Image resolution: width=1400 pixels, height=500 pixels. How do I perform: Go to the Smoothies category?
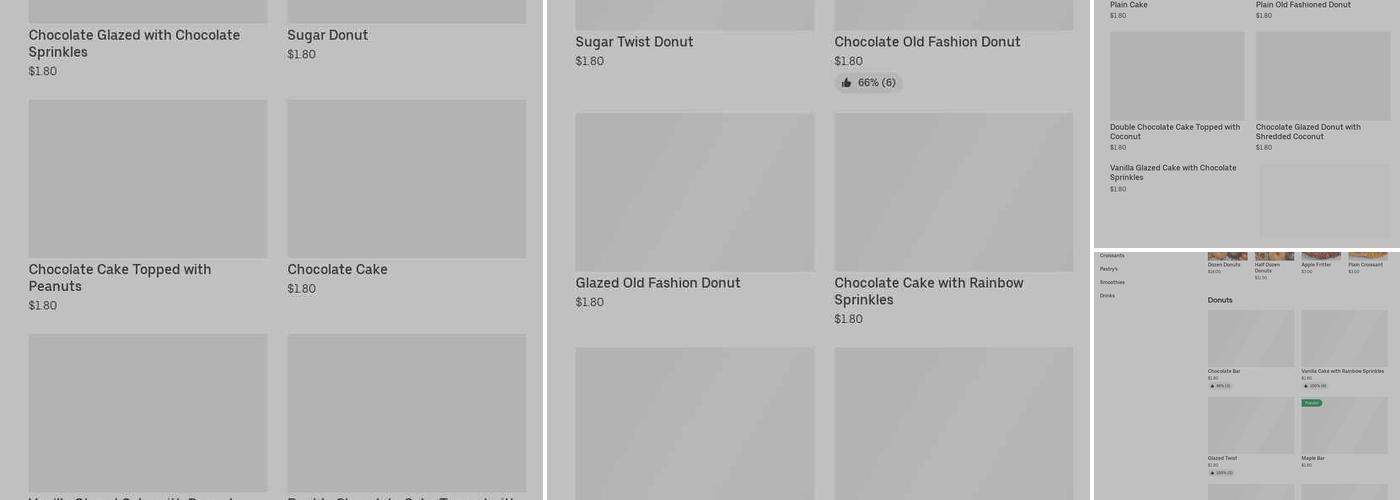(1112, 283)
